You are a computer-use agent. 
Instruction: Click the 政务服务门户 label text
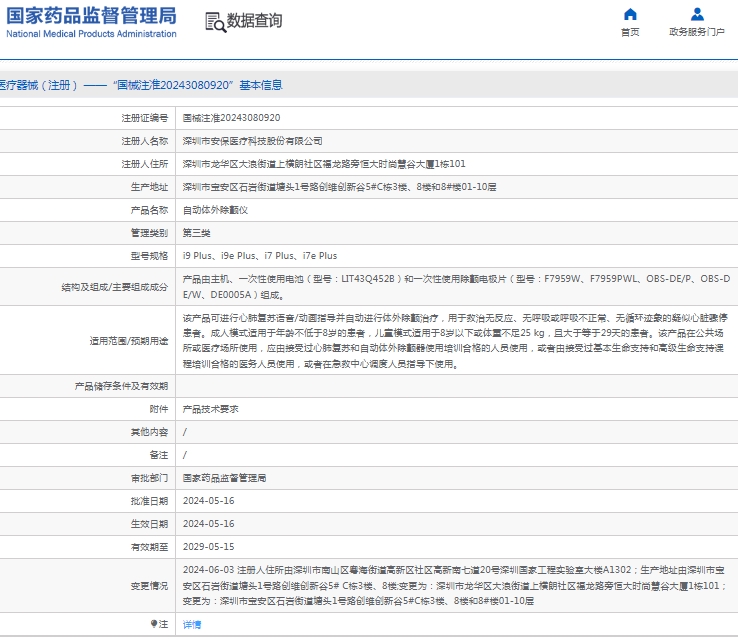tap(697, 32)
